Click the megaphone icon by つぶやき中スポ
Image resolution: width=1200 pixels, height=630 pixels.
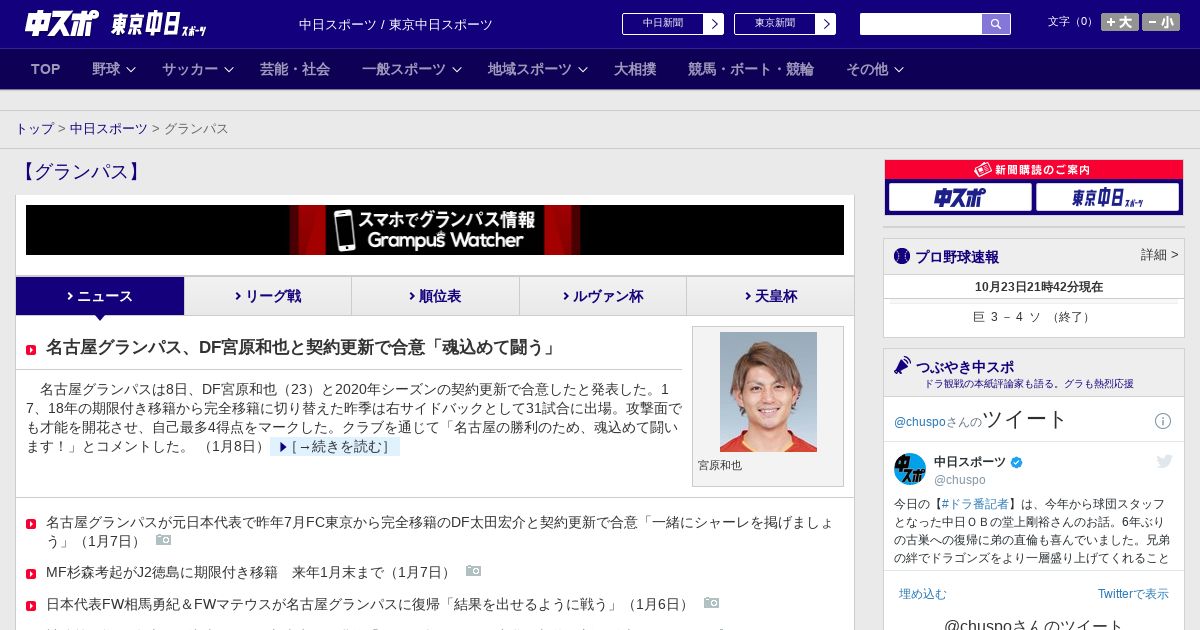point(903,365)
